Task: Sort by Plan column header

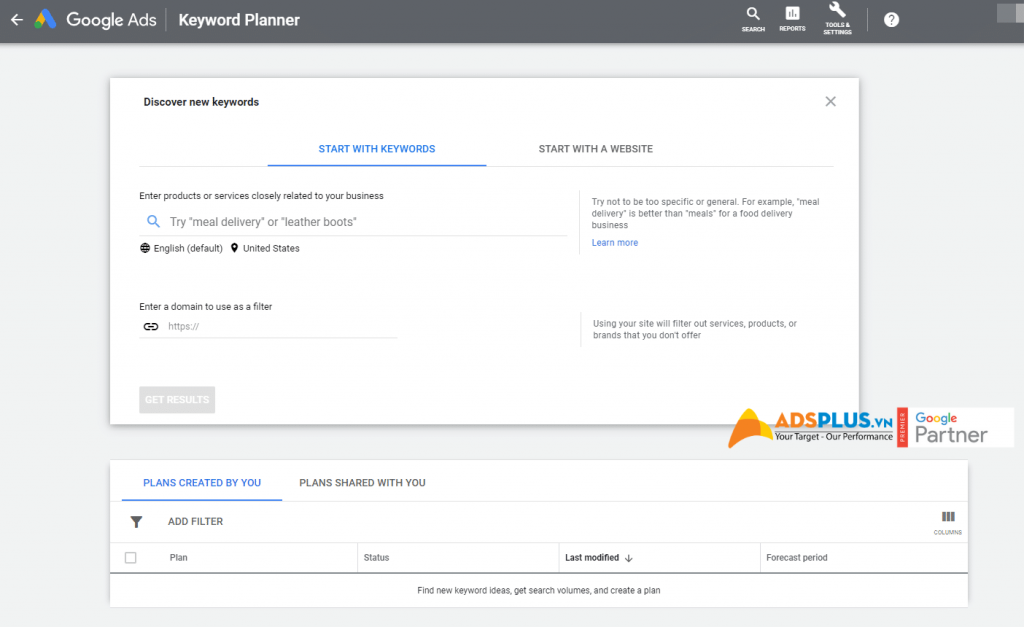Action: [178, 558]
